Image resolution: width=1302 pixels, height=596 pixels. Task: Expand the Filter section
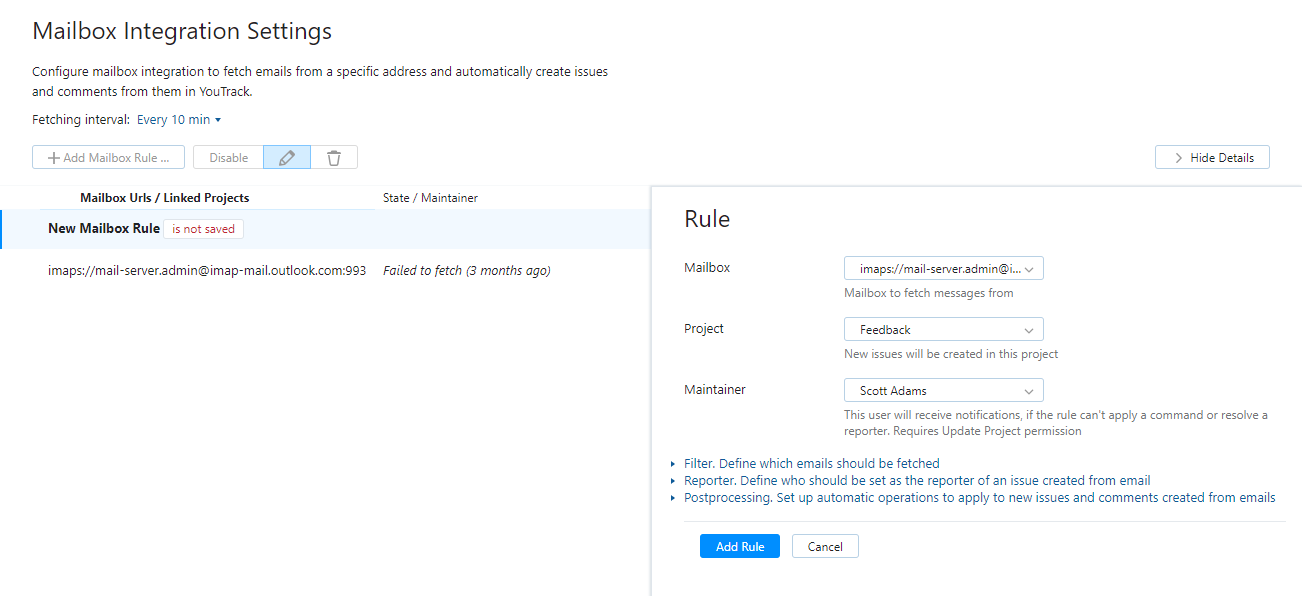[x=811, y=463]
